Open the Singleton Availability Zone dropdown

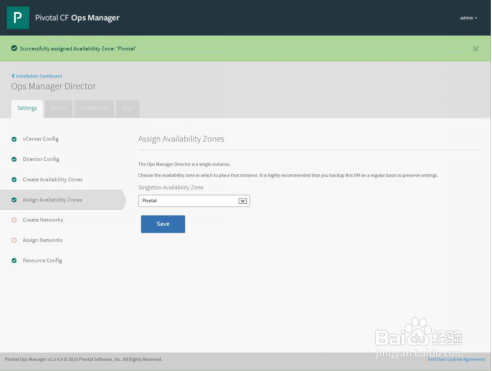tap(194, 201)
